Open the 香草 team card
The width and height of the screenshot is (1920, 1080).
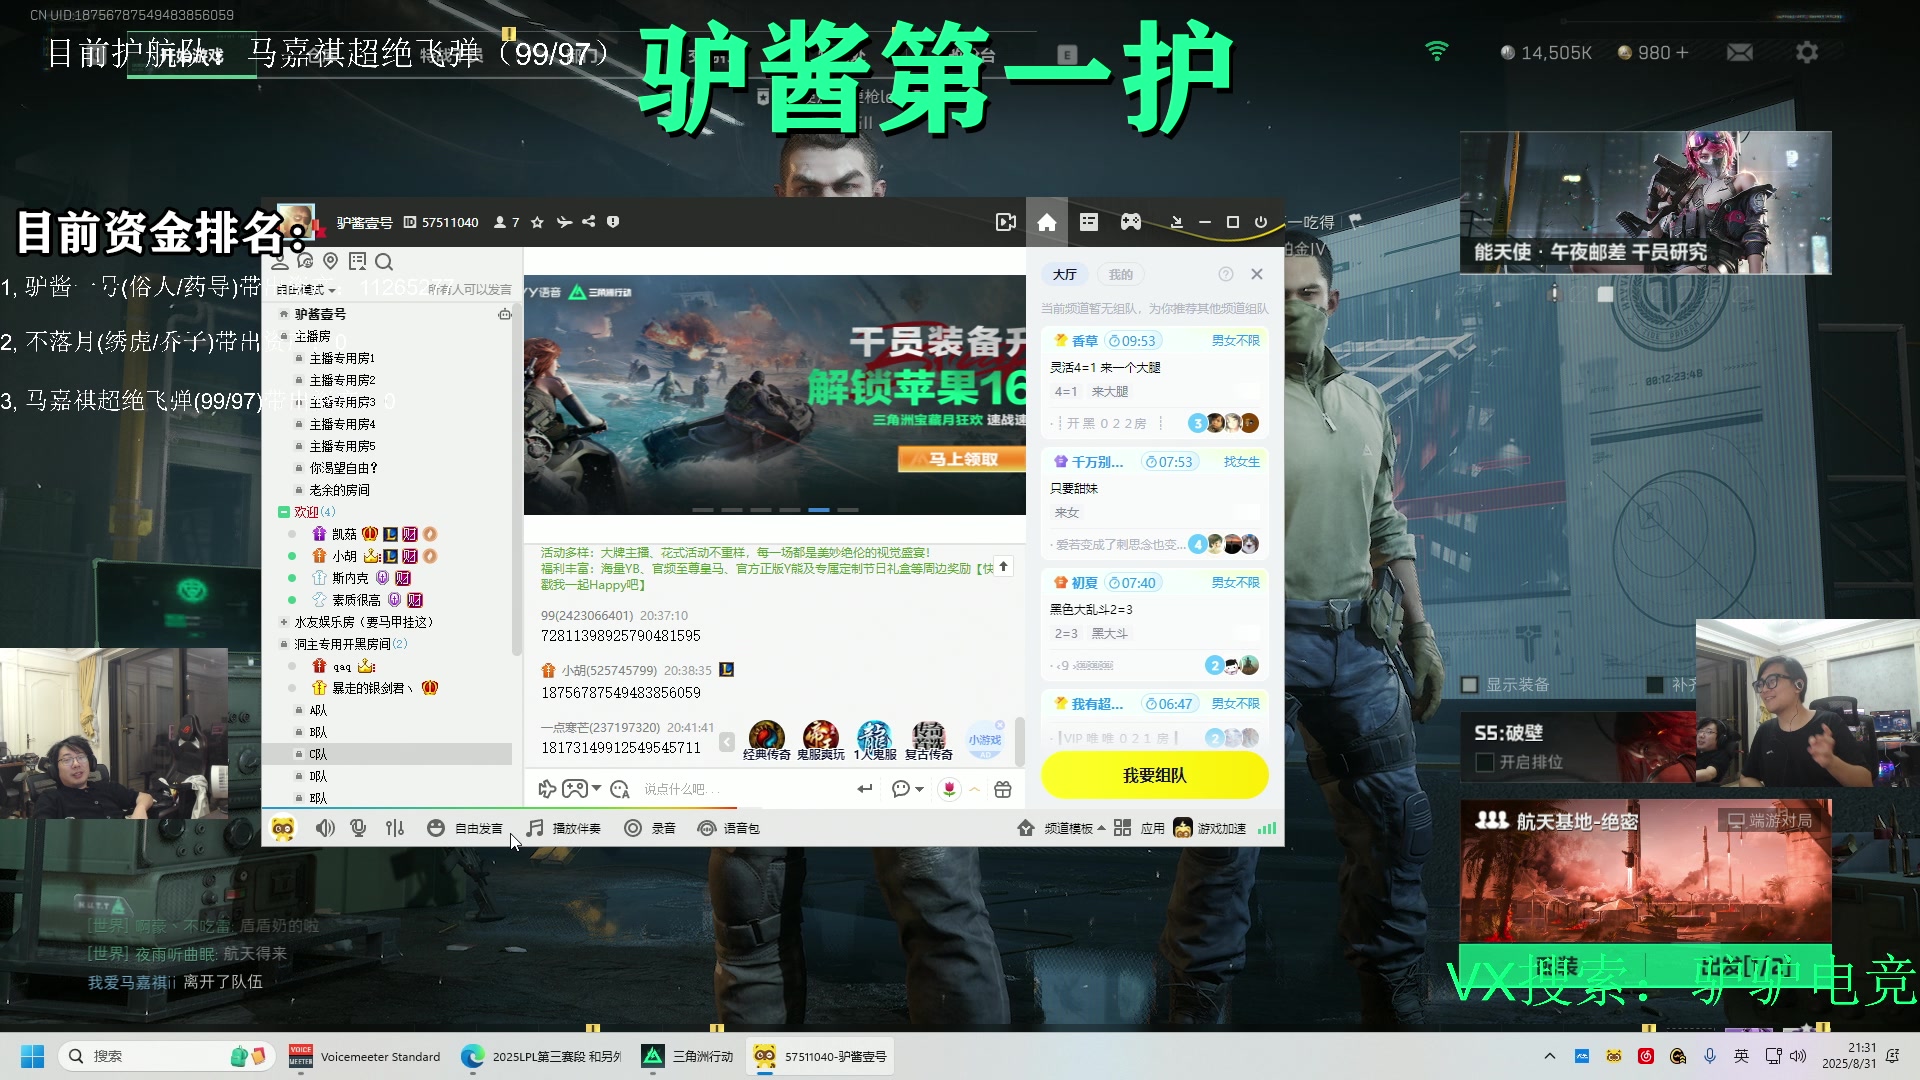[x=1155, y=382]
